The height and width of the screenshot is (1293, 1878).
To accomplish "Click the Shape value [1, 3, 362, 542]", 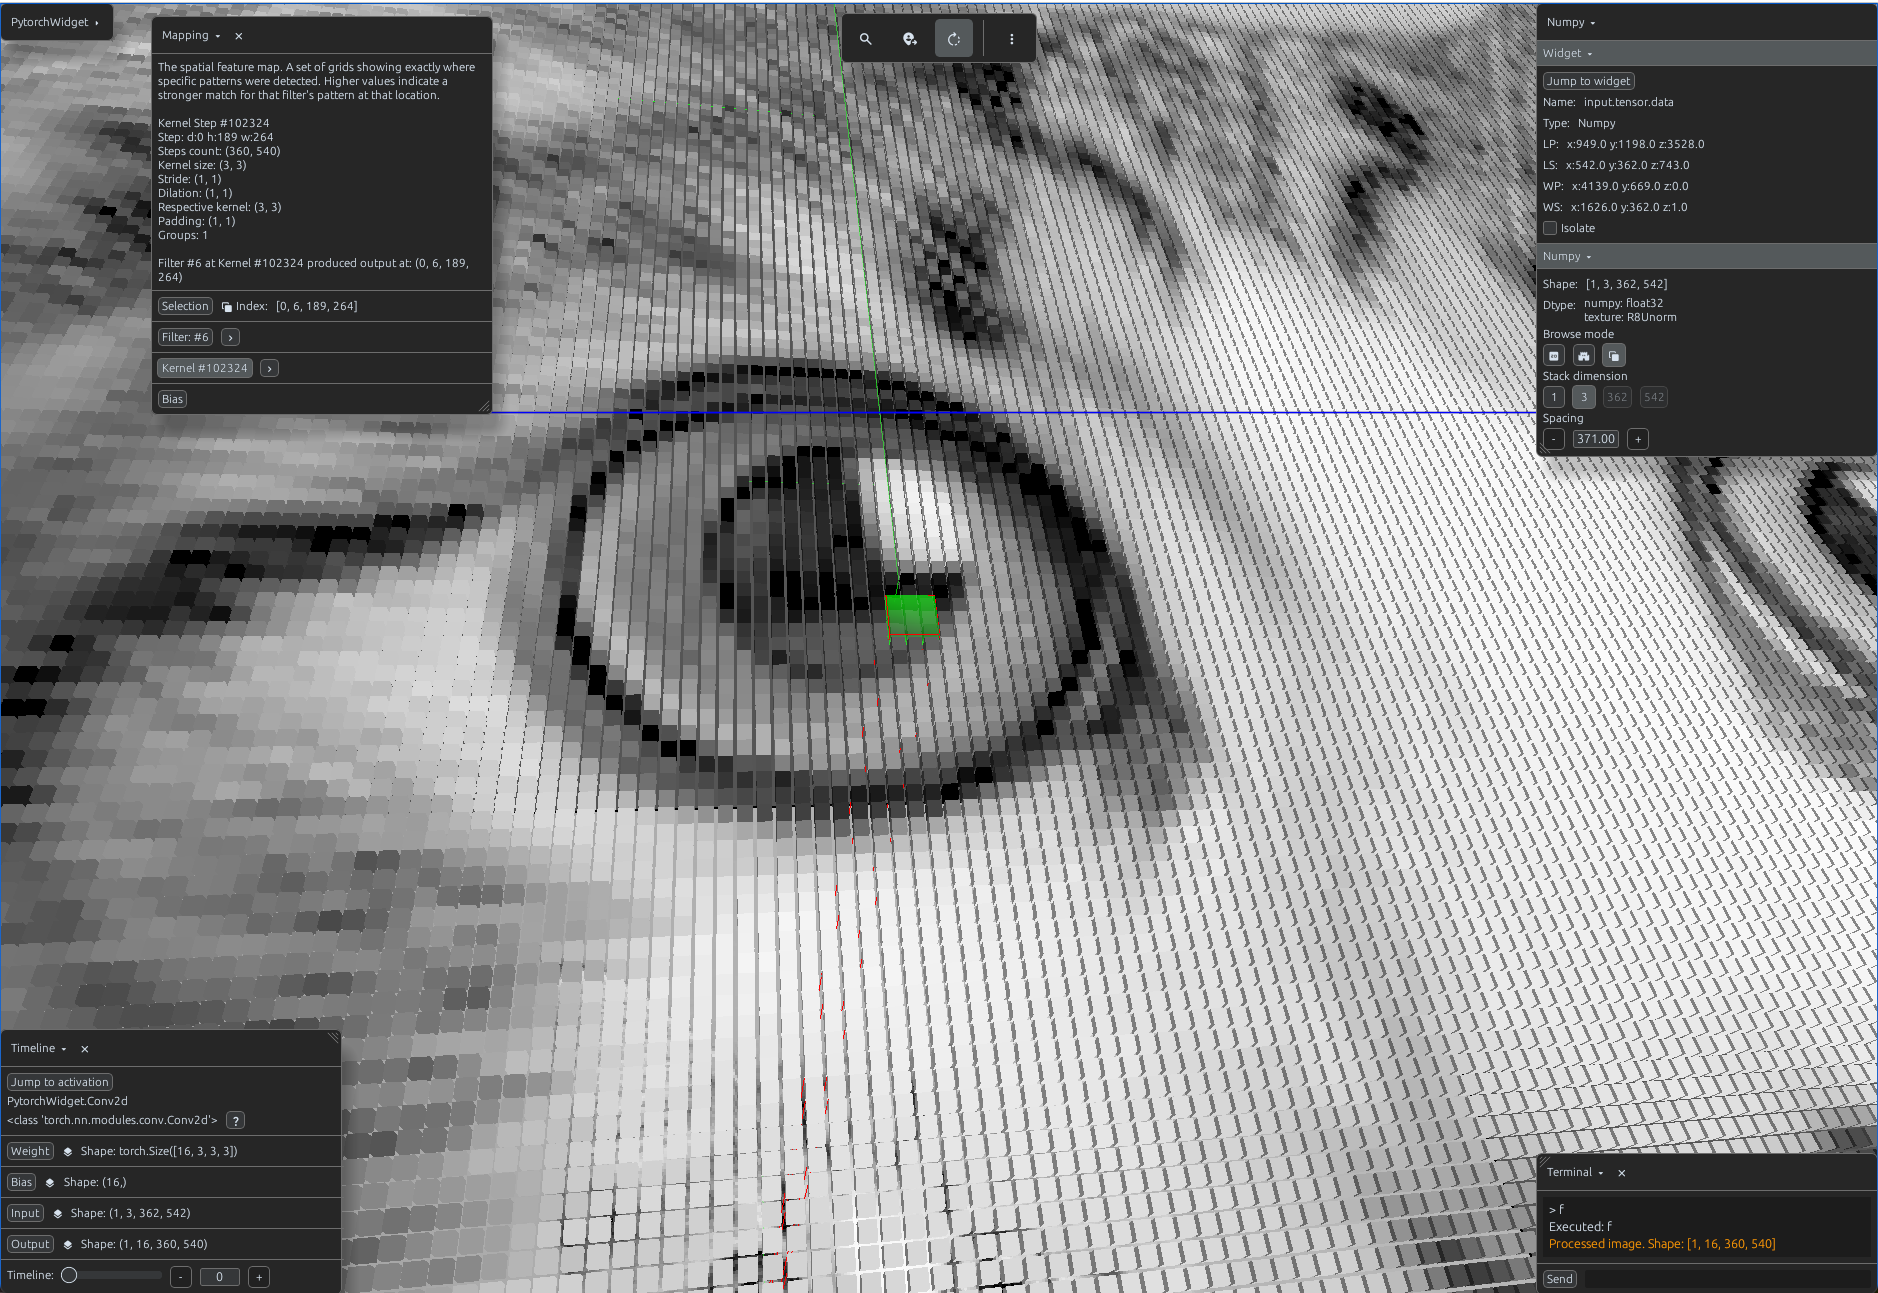I will [1626, 285].
